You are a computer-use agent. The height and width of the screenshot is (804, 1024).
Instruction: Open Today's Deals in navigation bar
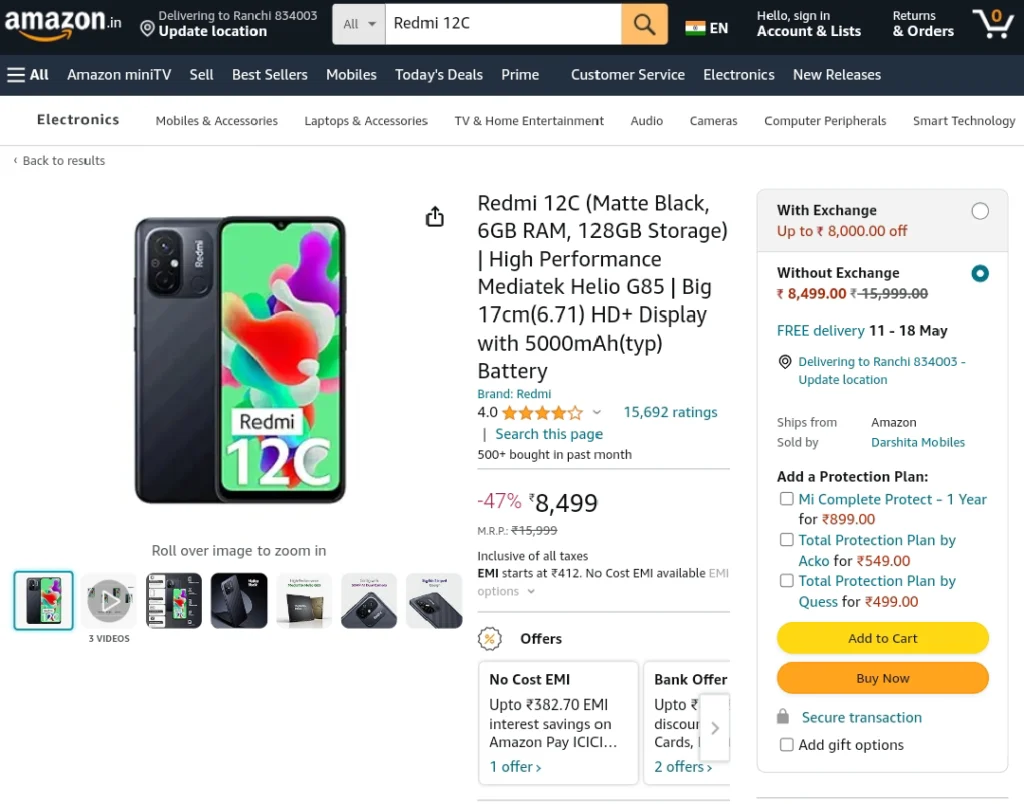439,74
